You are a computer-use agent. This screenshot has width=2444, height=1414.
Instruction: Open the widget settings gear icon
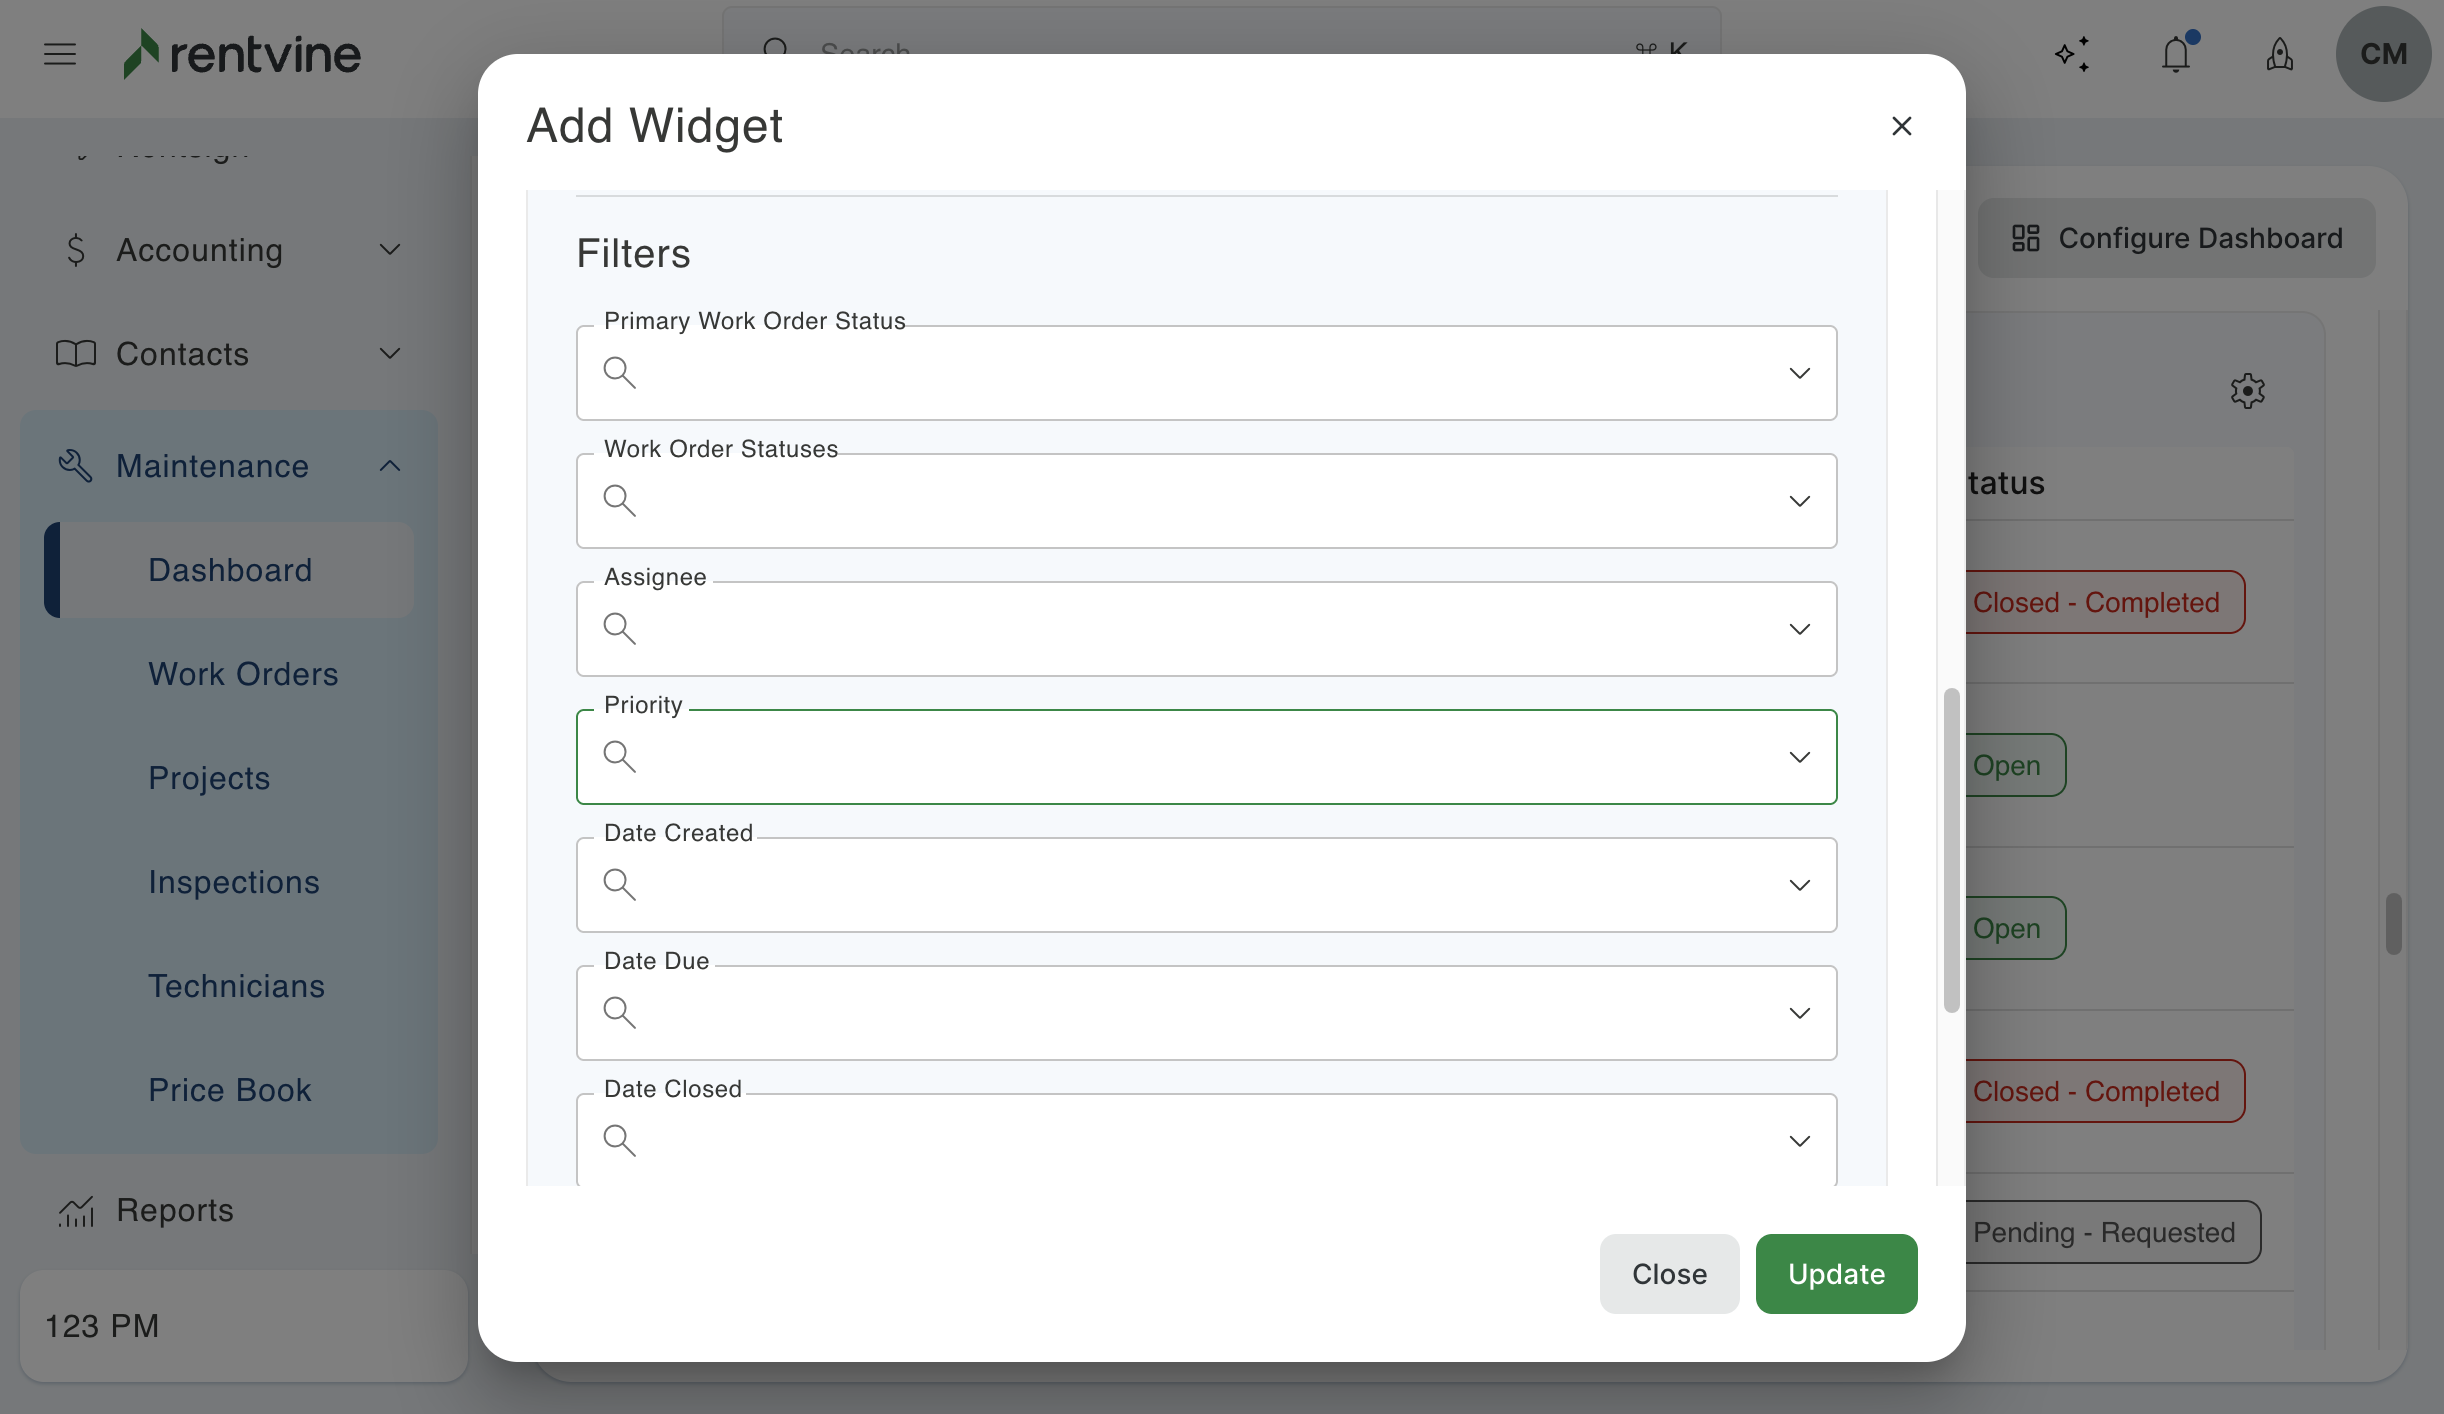point(2247,391)
